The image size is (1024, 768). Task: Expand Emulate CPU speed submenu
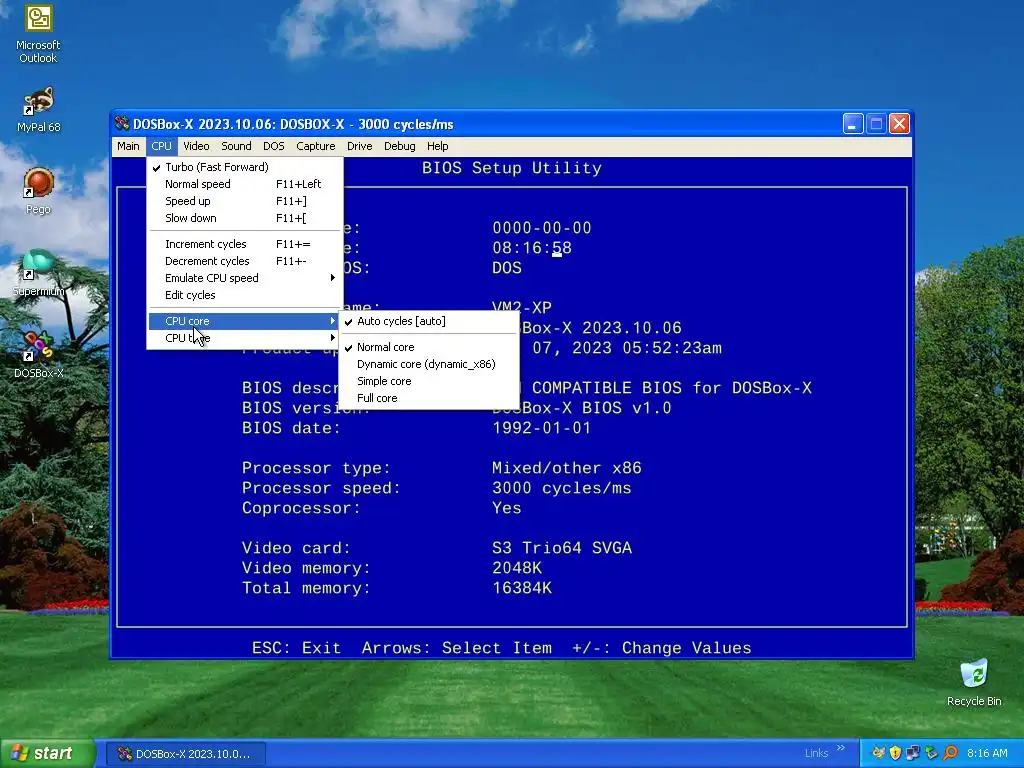pyautogui.click(x=245, y=278)
